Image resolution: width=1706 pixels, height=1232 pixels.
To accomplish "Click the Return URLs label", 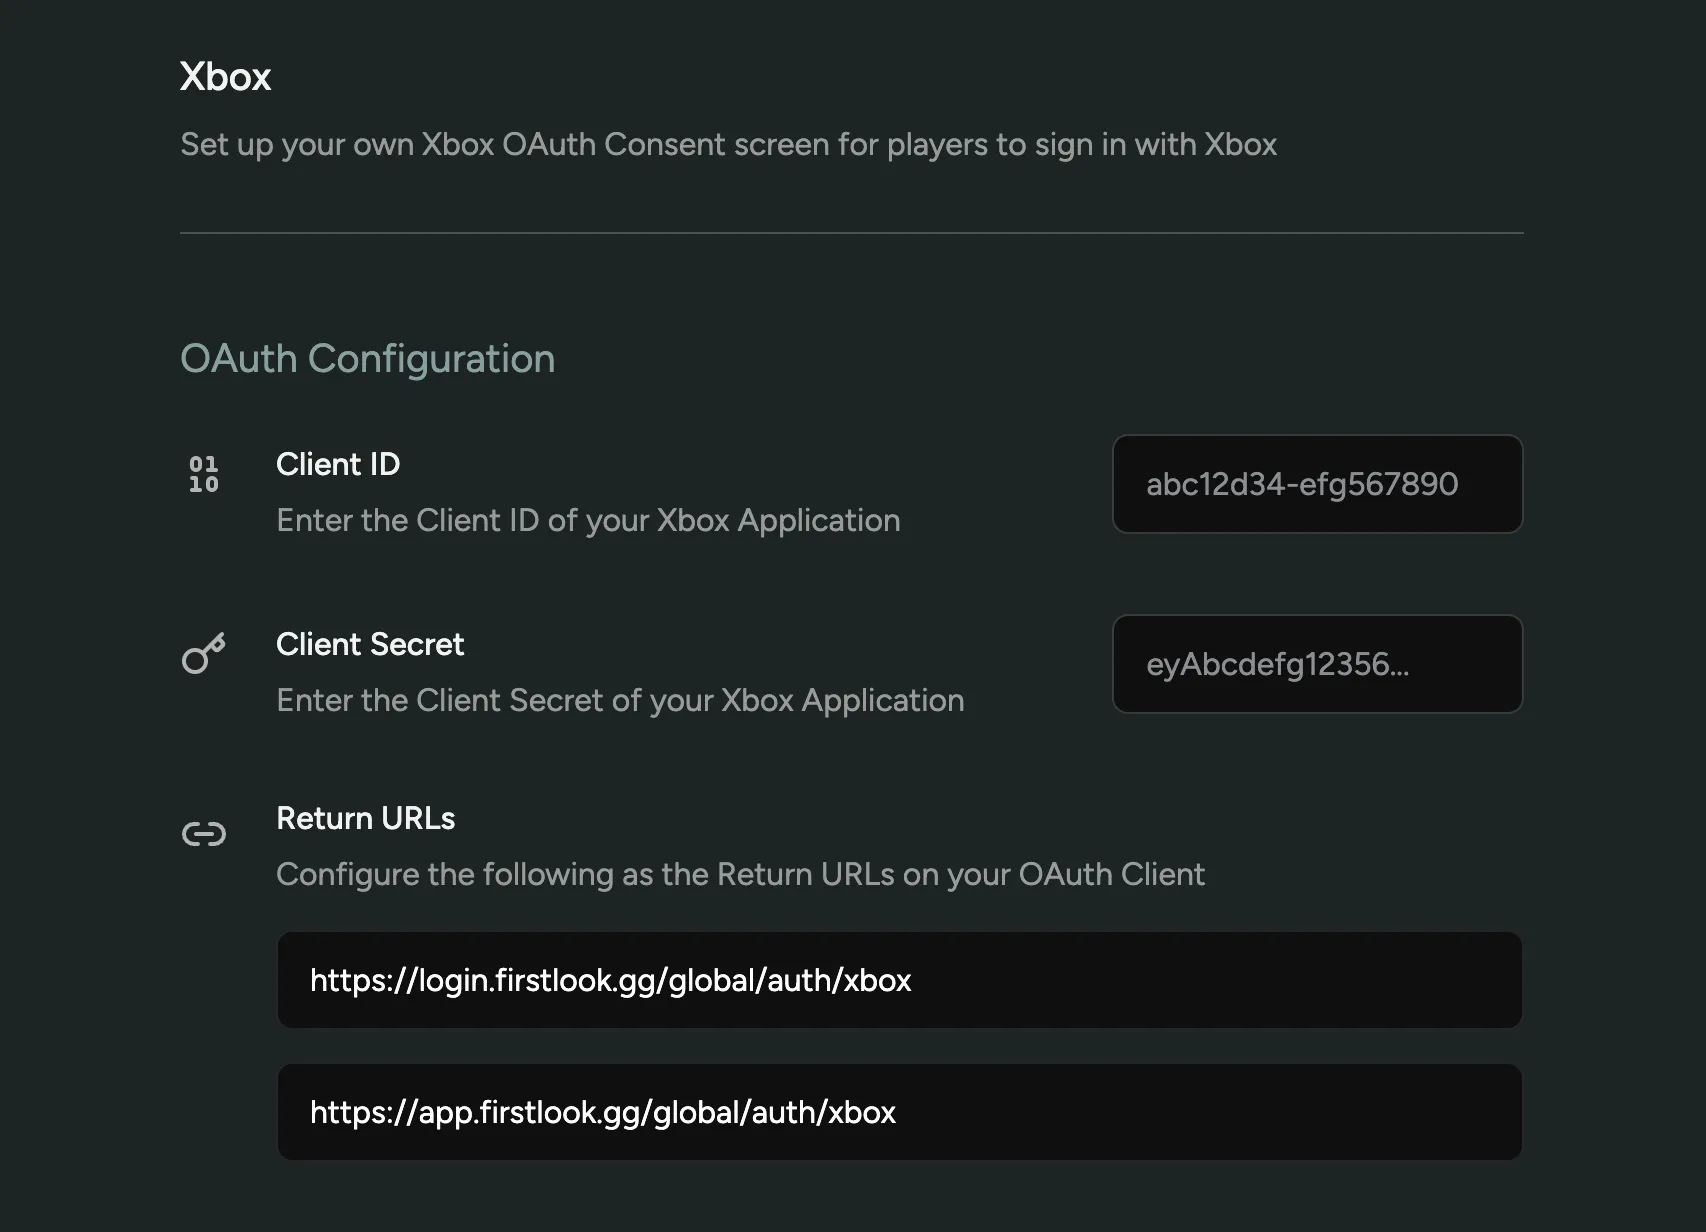I will coord(365,818).
